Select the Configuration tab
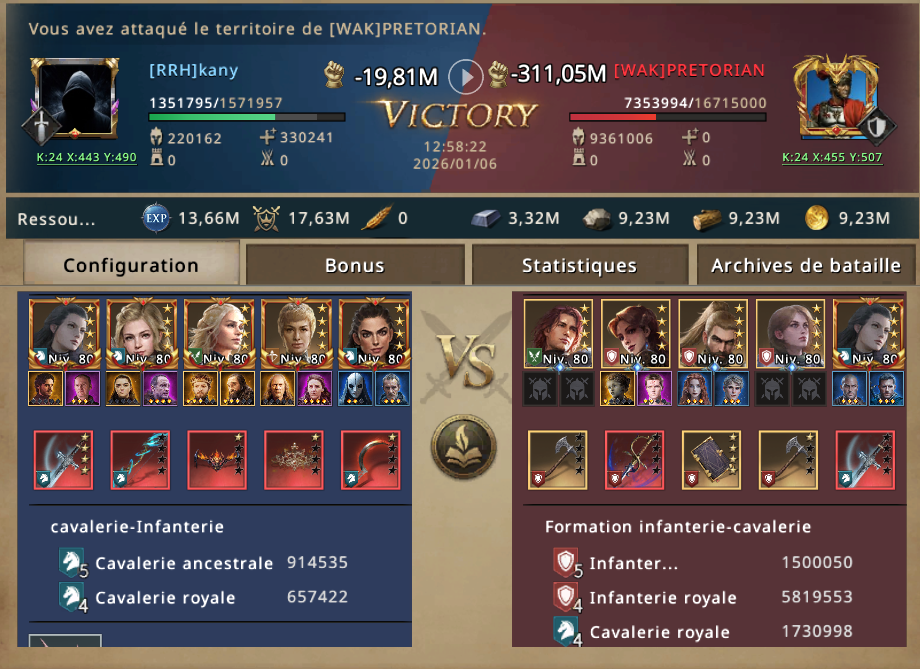Screen dimensions: 920x669 (x=131, y=264)
